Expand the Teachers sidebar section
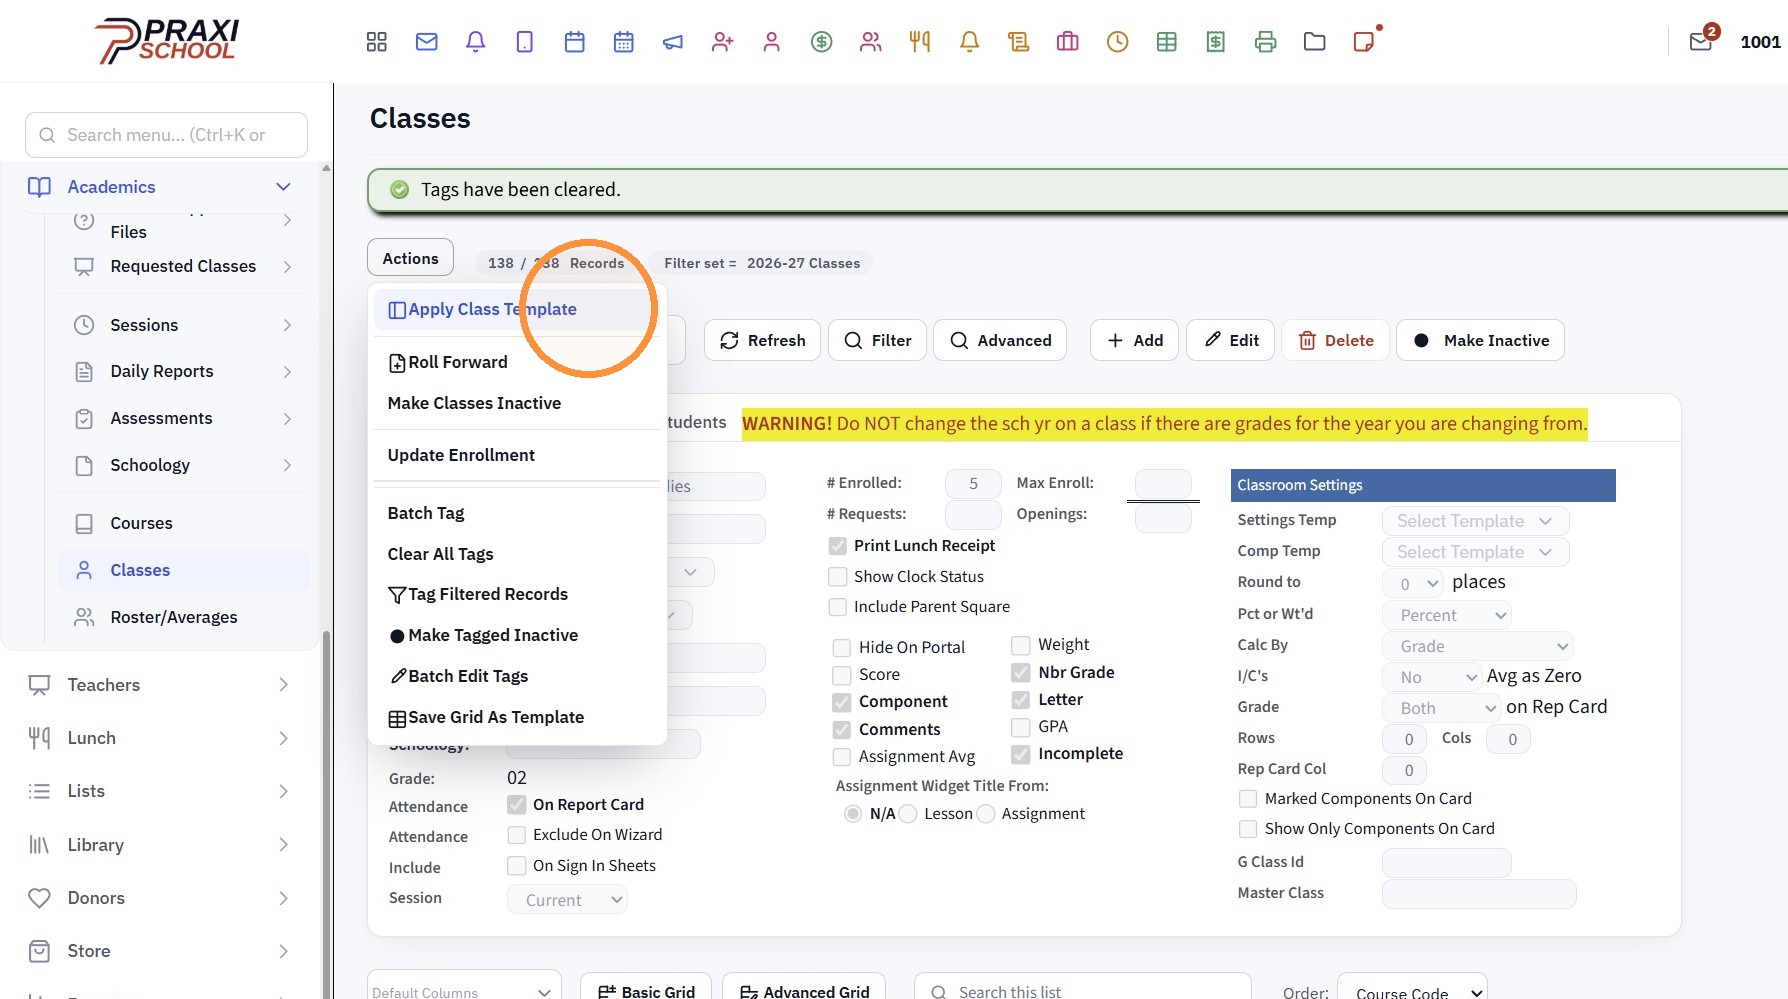This screenshot has height=999, width=1788. click(160, 685)
